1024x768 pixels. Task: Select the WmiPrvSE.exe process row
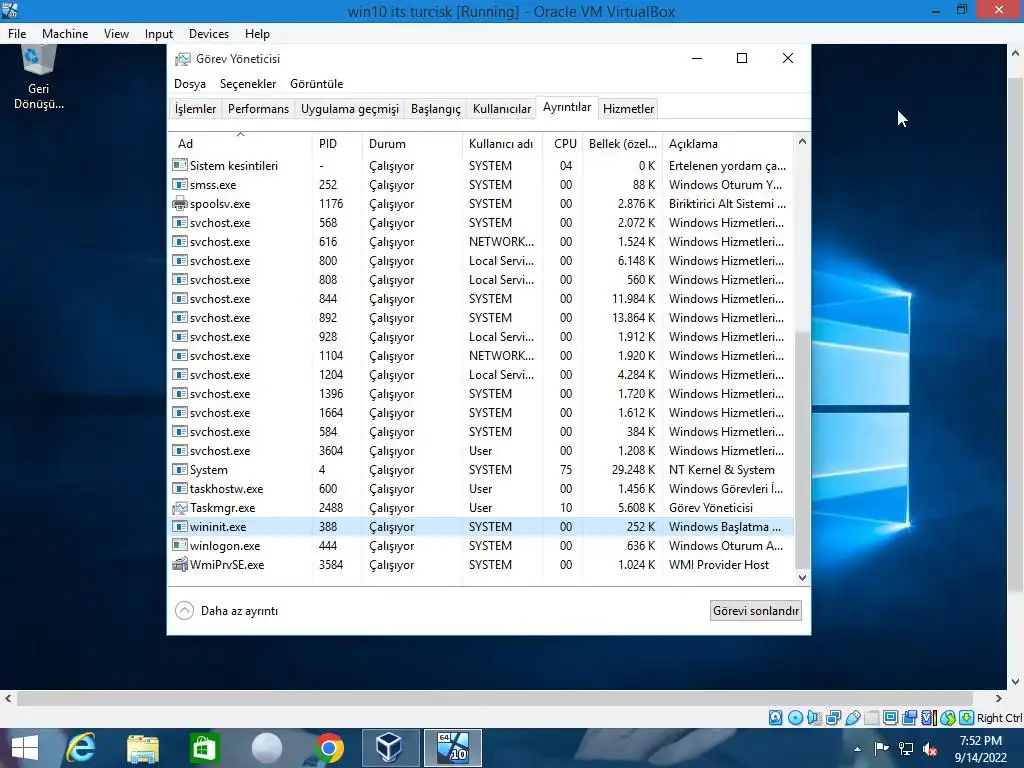point(482,565)
